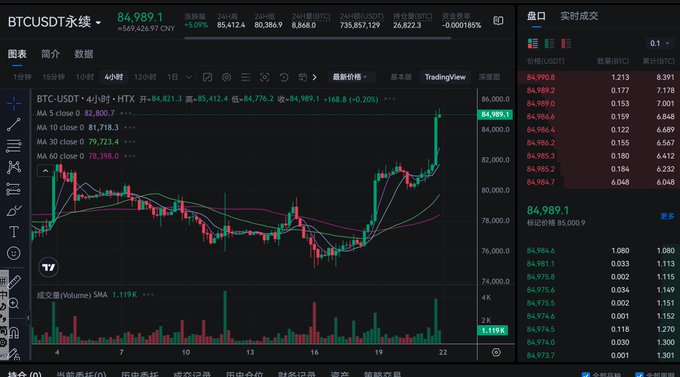
Task: Click the undo/reset chart icon
Action: click(x=284, y=77)
